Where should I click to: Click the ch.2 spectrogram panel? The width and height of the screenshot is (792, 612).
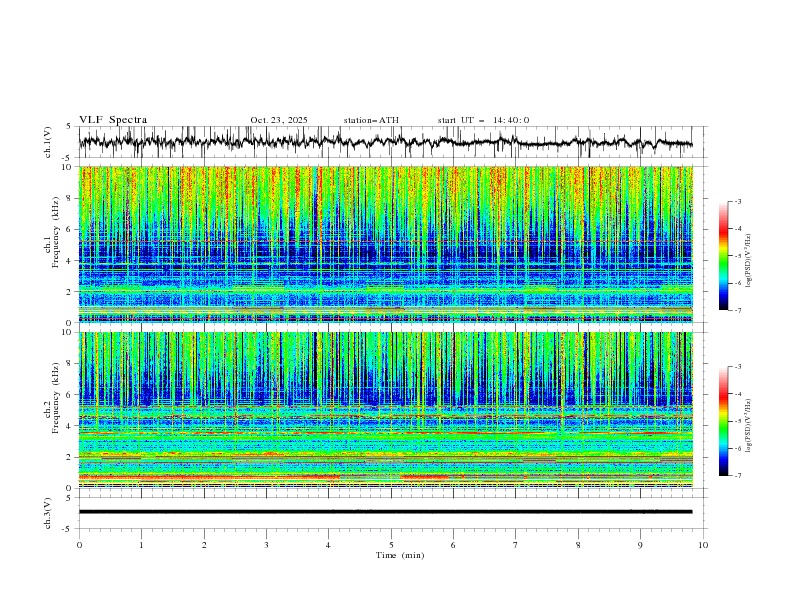(385, 410)
